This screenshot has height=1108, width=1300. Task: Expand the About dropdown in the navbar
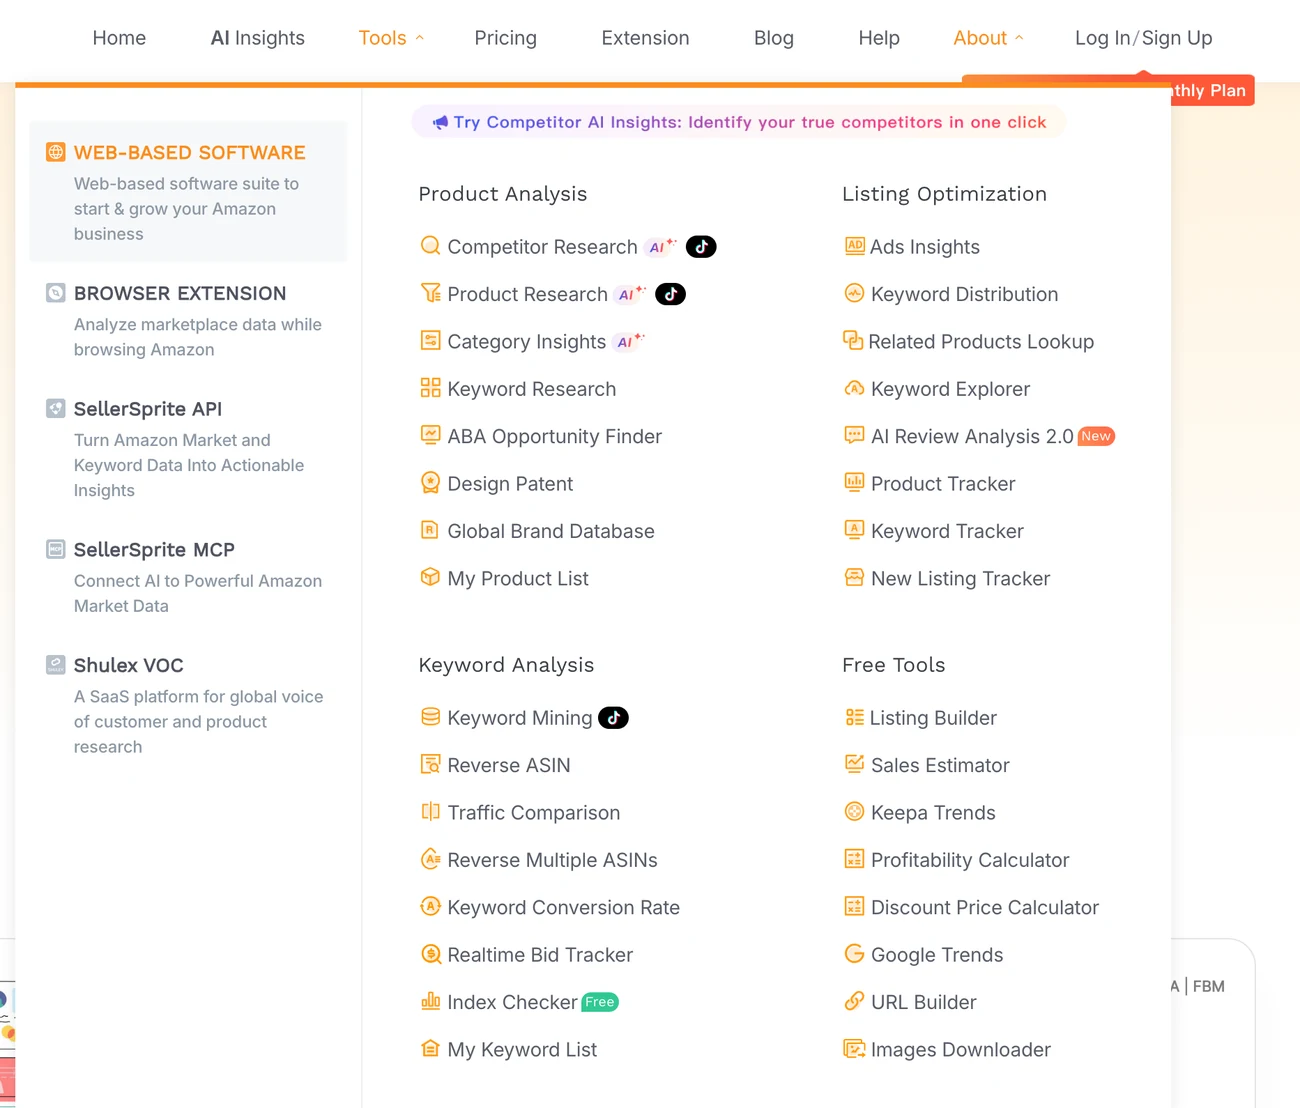988,38
